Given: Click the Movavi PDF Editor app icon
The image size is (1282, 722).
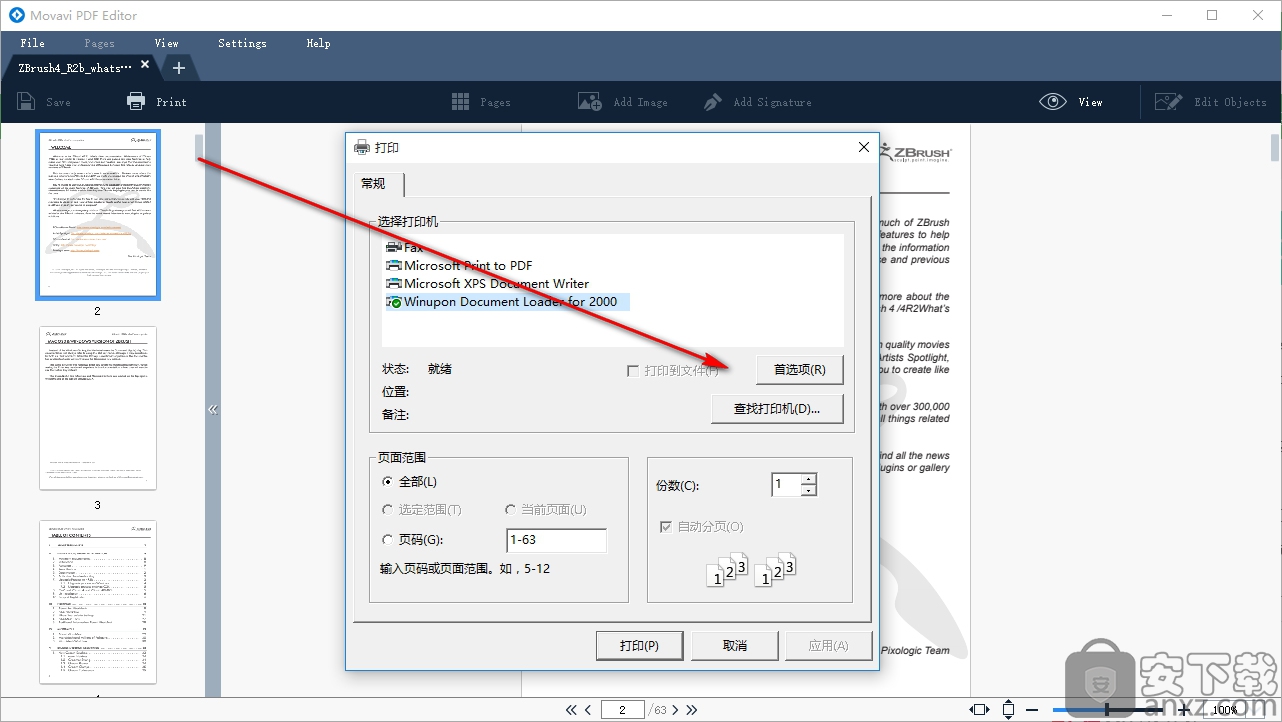Looking at the screenshot, I should tap(16, 16).
